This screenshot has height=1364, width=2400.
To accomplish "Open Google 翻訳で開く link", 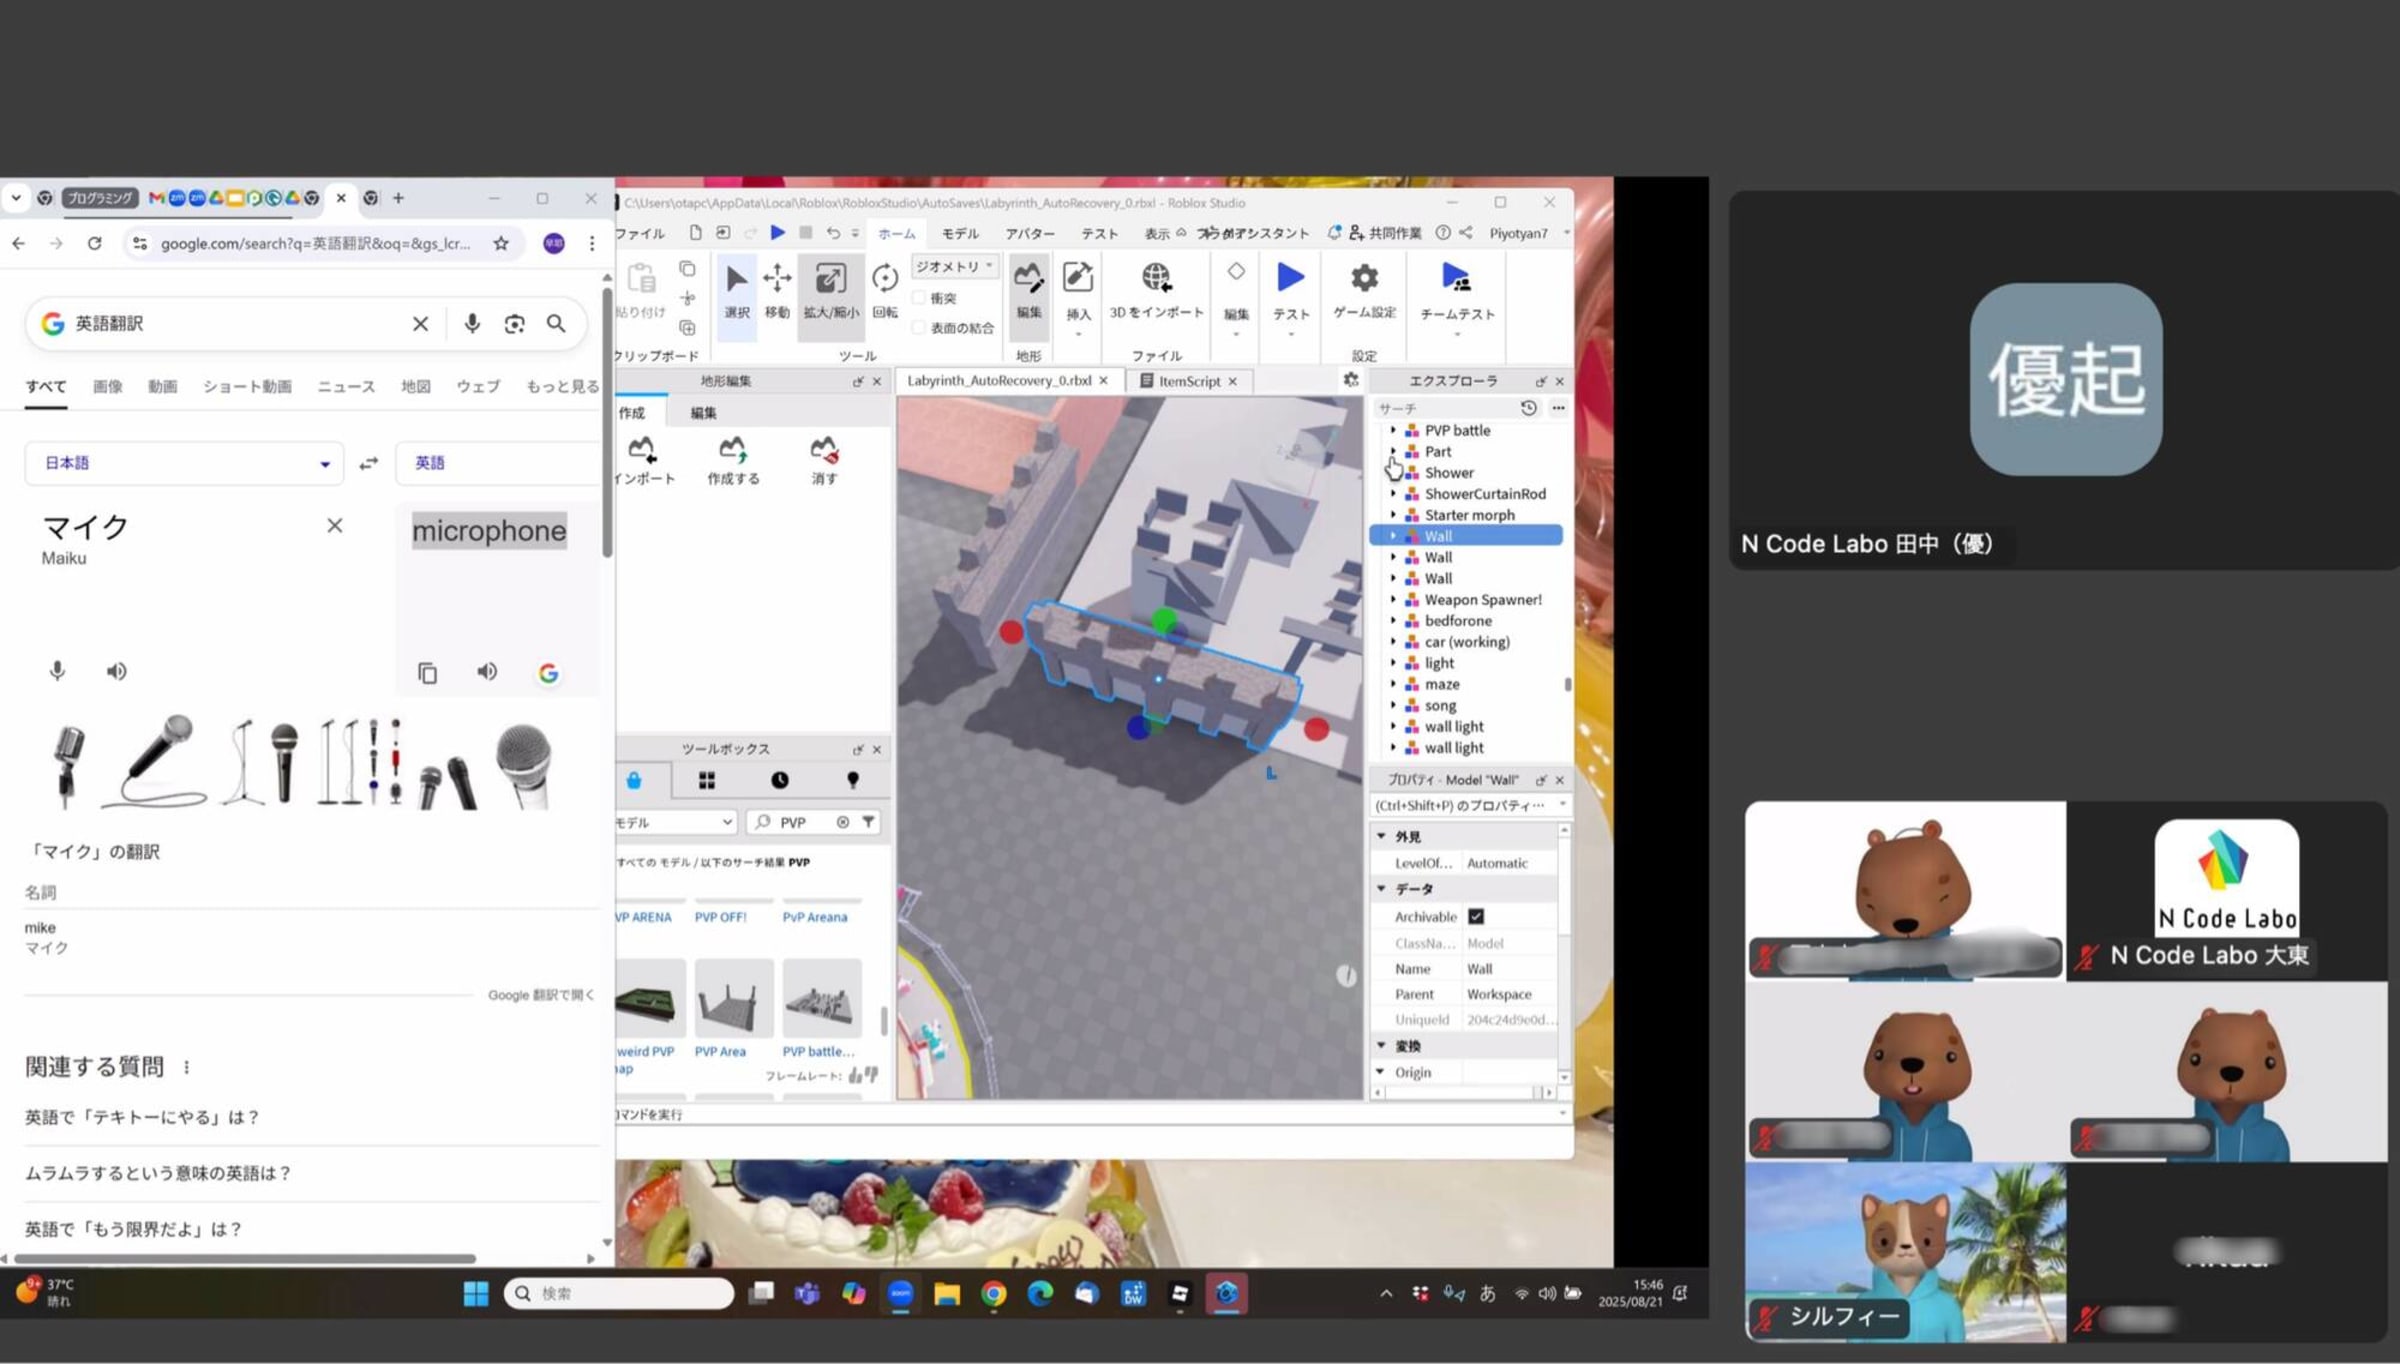I will (540, 995).
